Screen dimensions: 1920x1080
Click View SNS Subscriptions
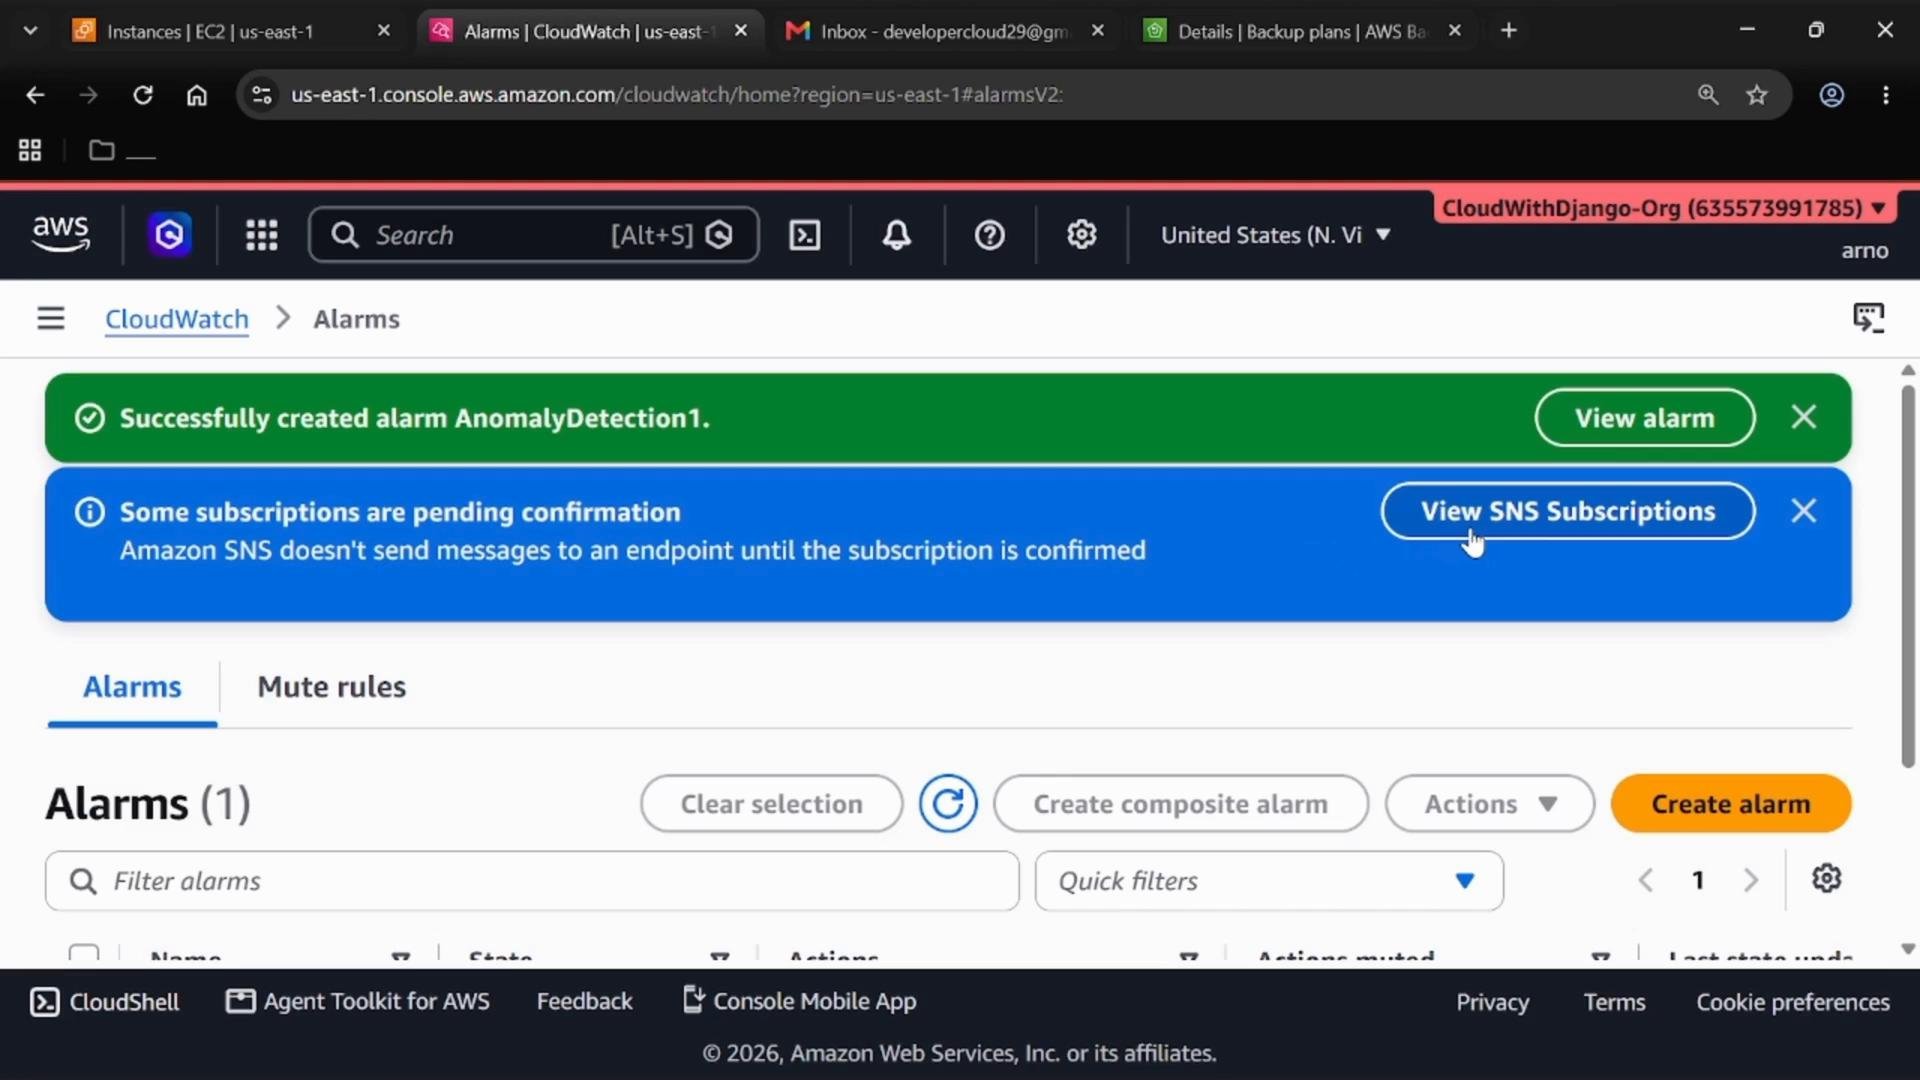point(1567,511)
